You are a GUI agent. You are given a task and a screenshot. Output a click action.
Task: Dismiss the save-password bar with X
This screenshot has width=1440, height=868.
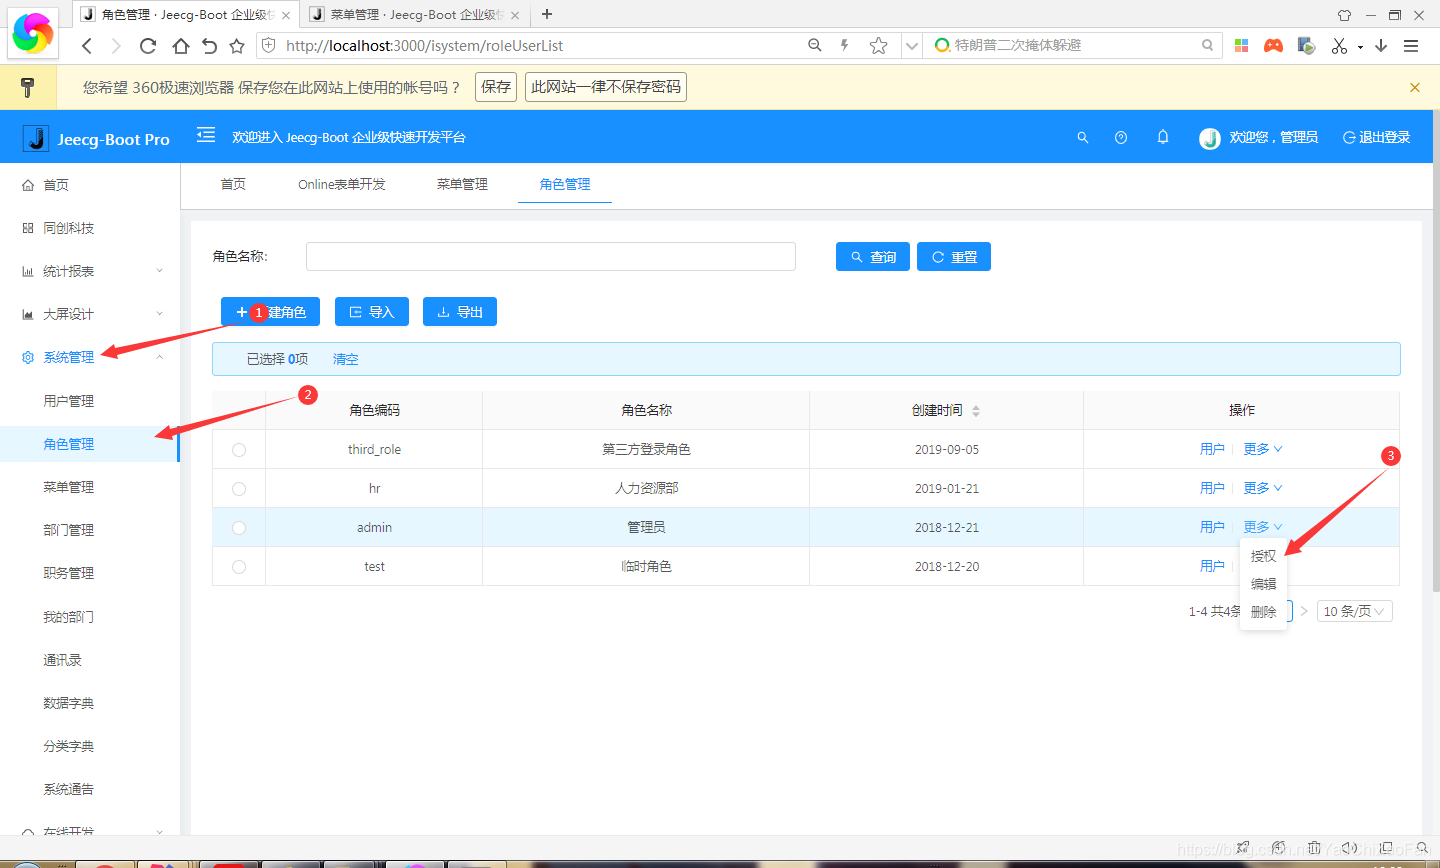click(1415, 88)
